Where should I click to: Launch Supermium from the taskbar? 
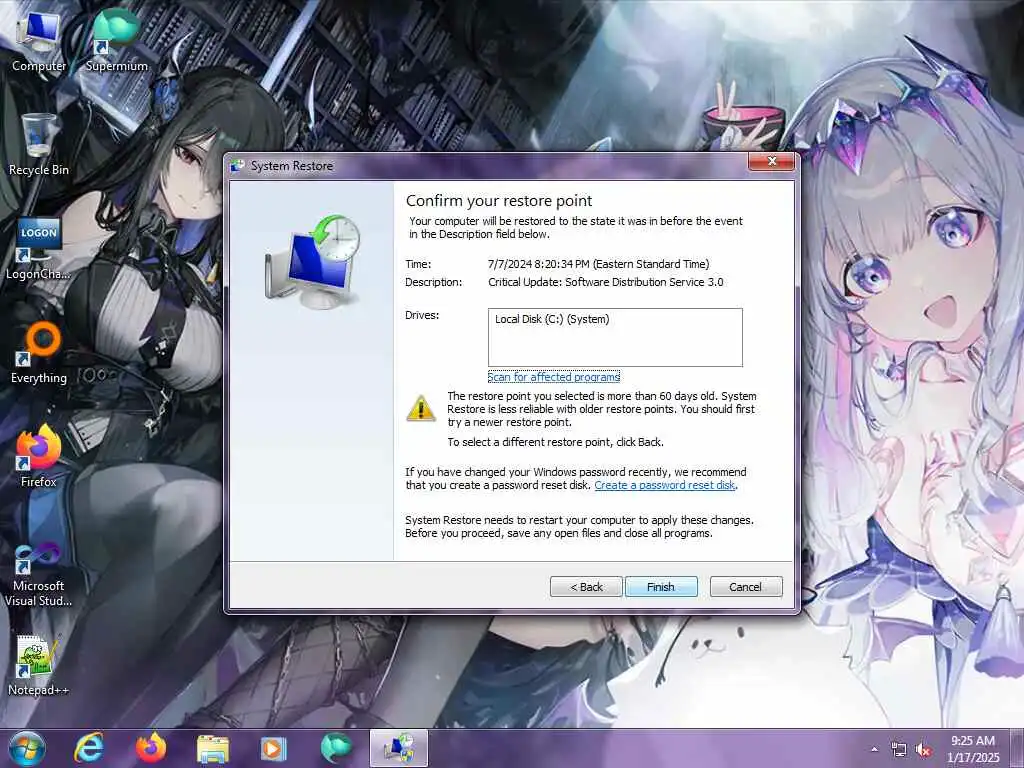336,748
